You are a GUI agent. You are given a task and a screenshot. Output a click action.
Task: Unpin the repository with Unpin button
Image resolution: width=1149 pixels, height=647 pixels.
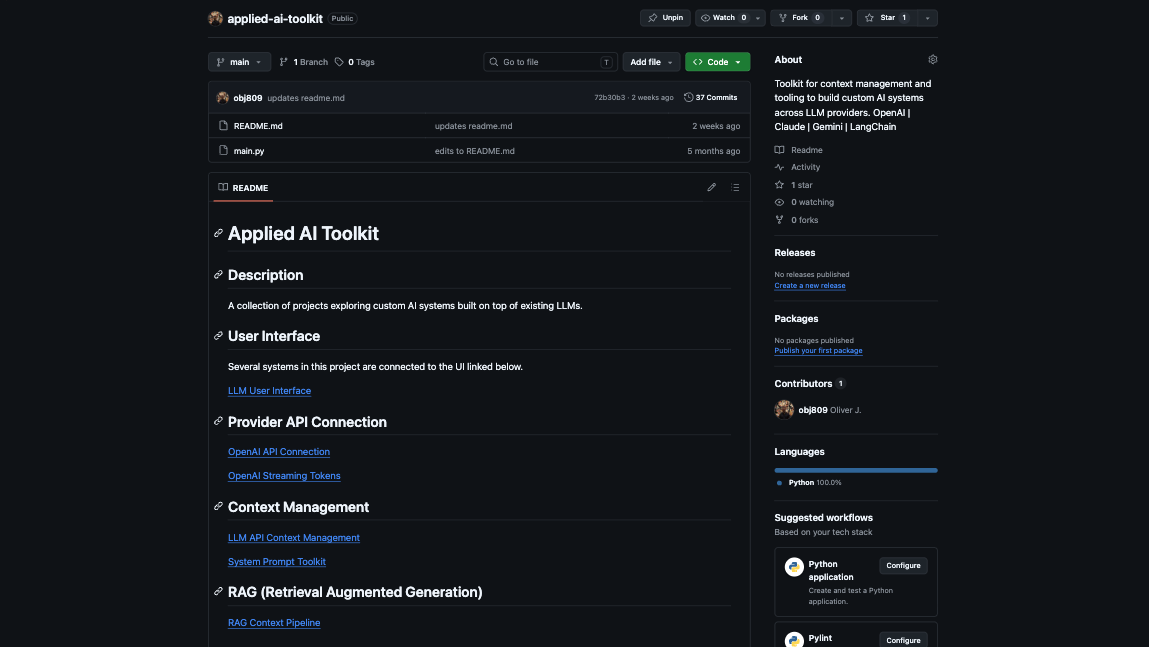[x=665, y=18]
